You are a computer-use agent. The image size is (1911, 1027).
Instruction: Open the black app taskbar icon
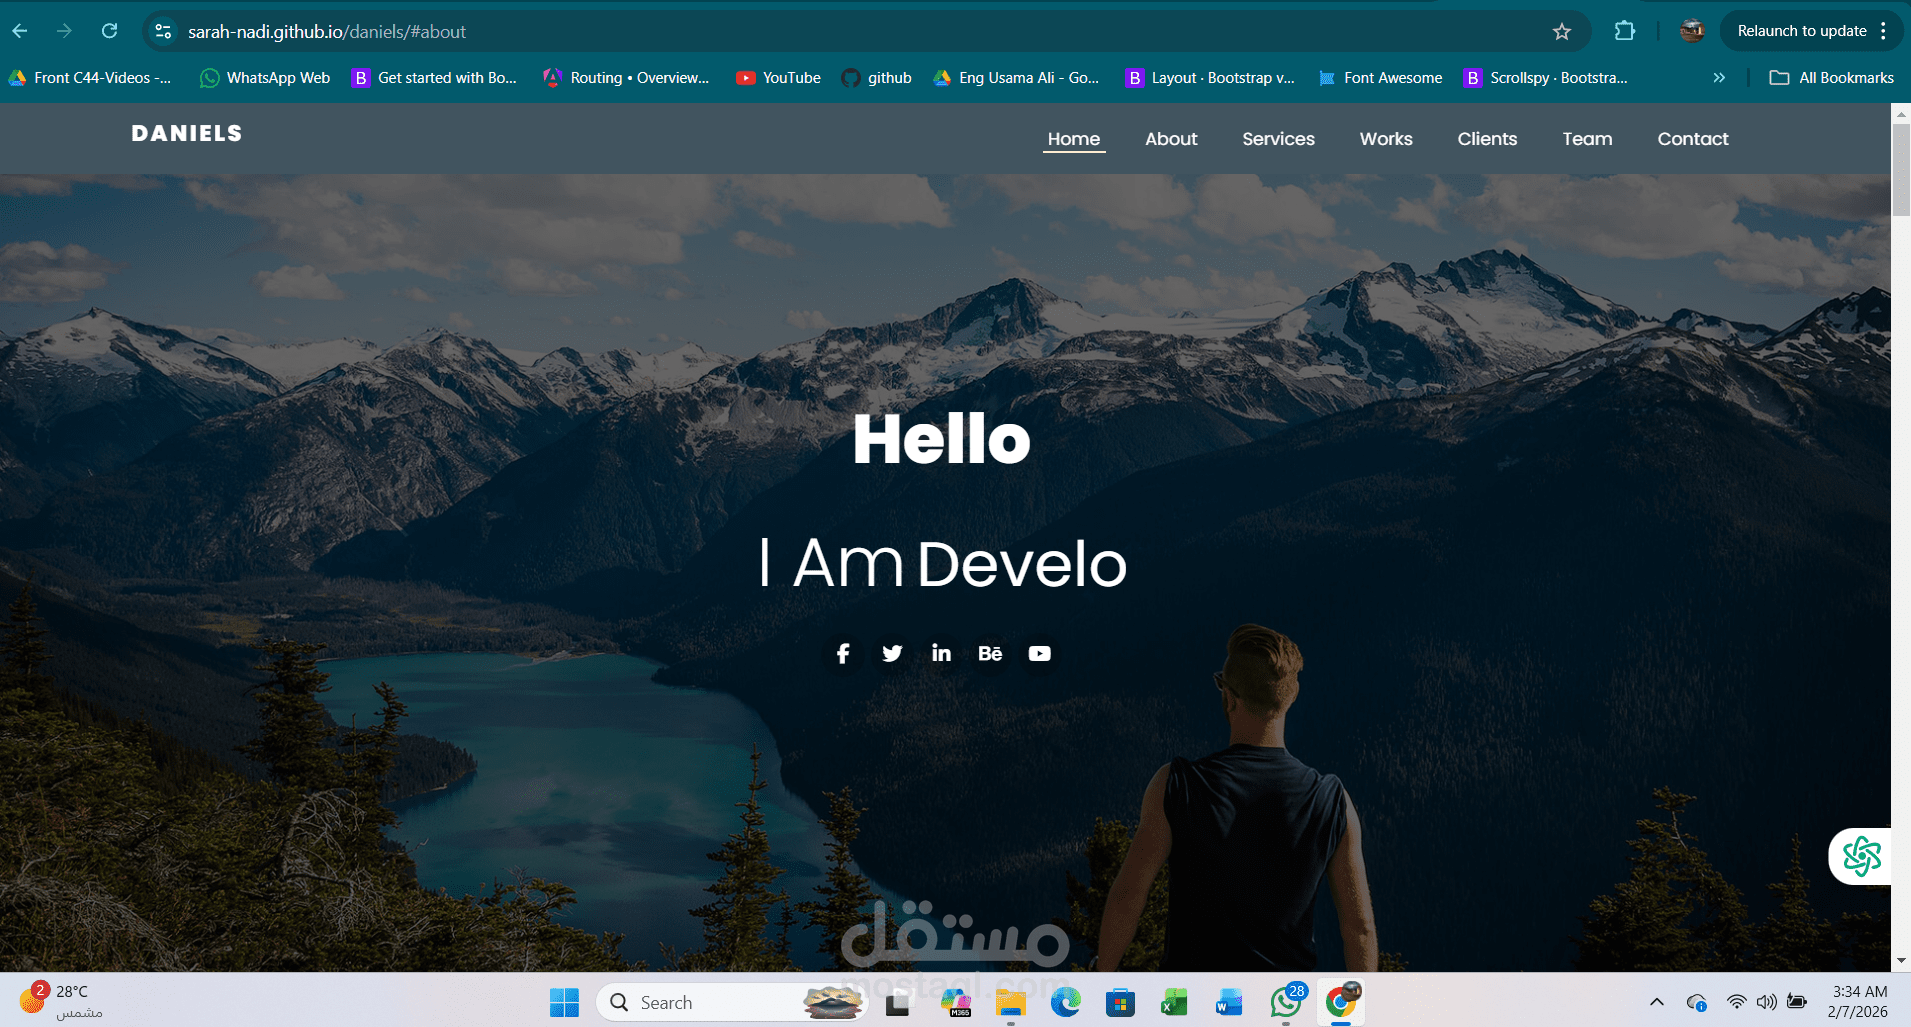pyautogui.click(x=897, y=1002)
